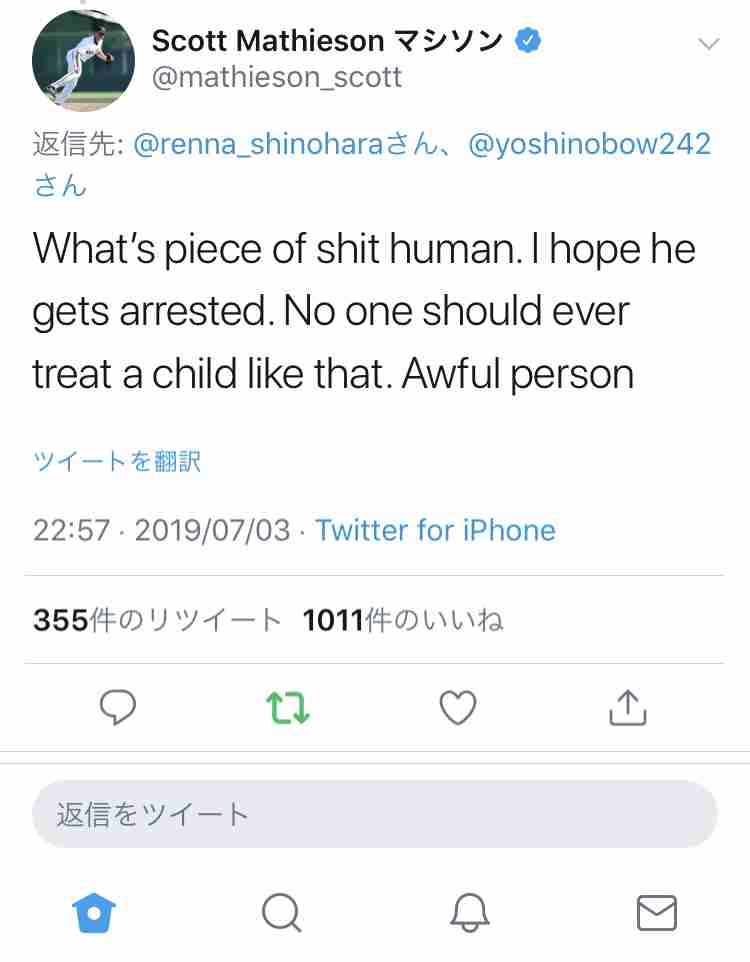Like the tweet with heart icon
Viewport: 750px width, 962px height.
pos(458,707)
